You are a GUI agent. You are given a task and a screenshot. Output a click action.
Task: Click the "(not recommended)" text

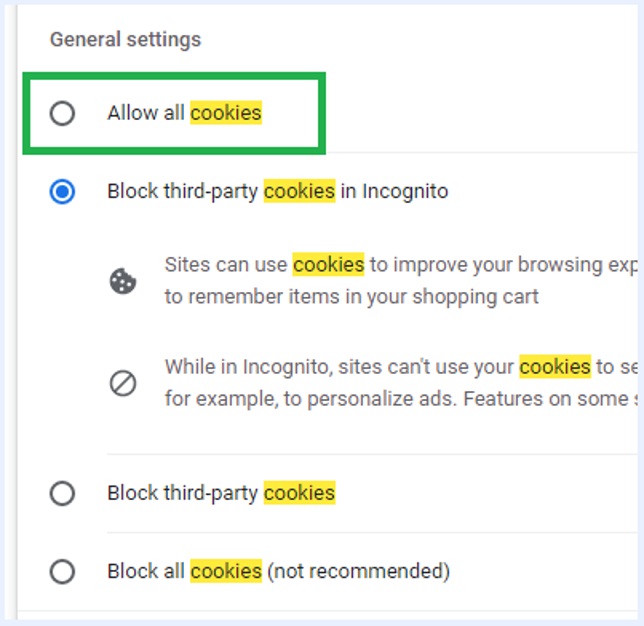pos(358,572)
